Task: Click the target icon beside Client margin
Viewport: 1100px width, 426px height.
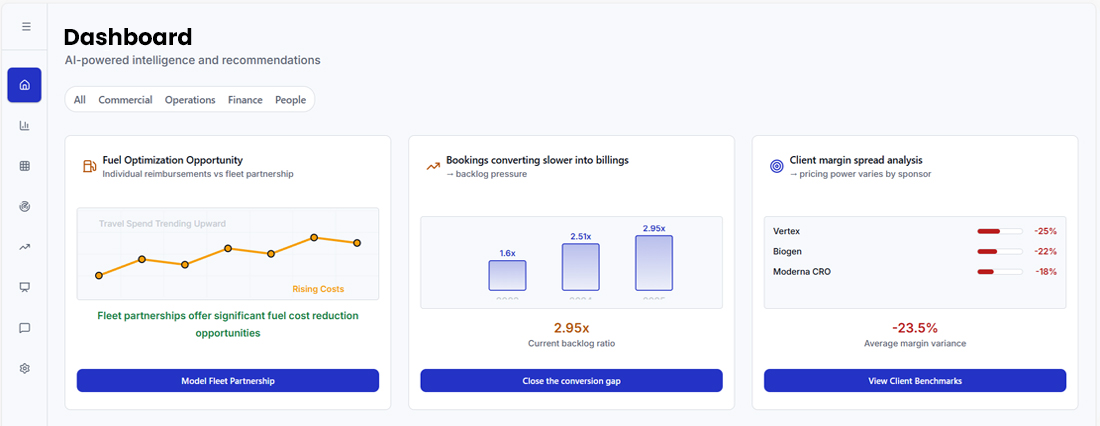Action: 776,166
